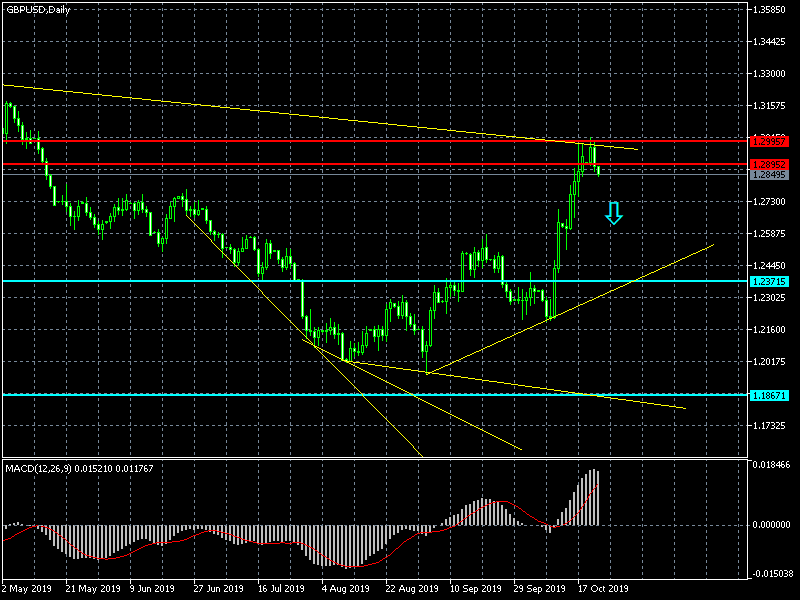Click the 9 Jun 2019 date label

(152, 589)
